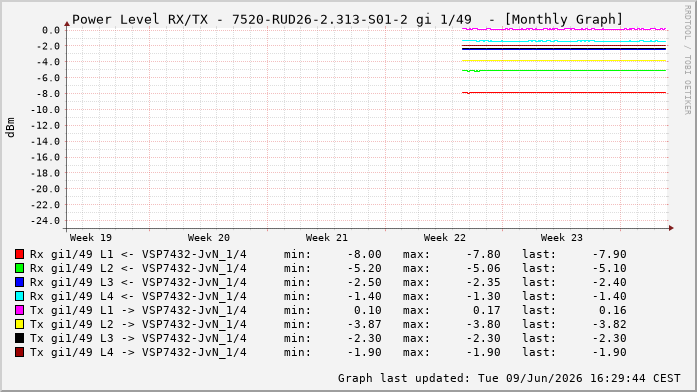Select the graph title Power Level RX/TX

(140, 20)
